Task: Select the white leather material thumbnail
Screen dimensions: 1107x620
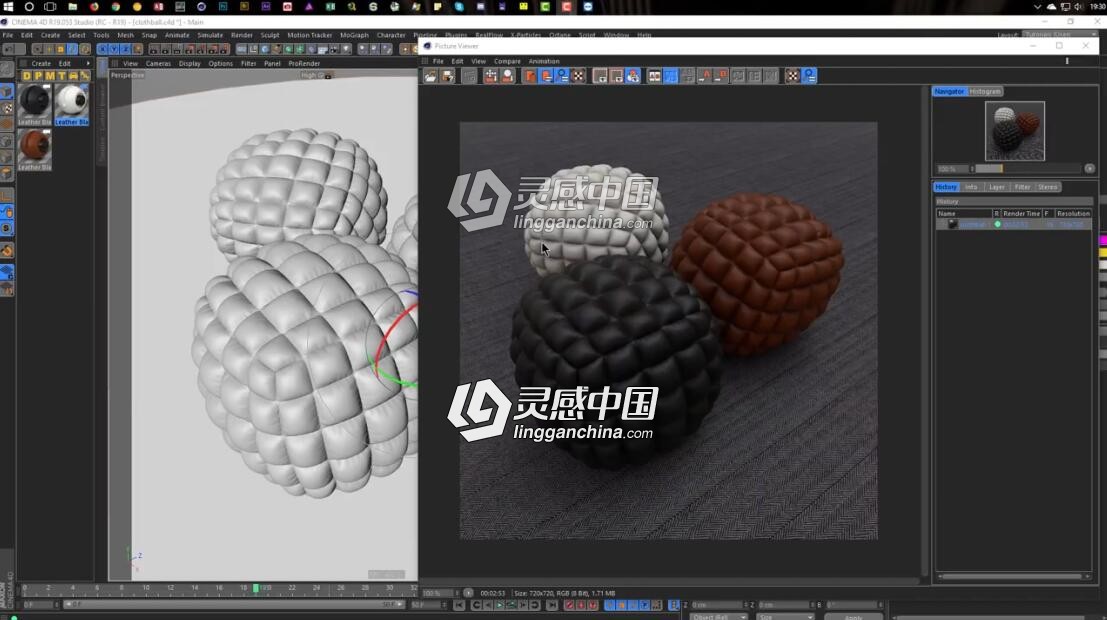Action: tap(71, 101)
